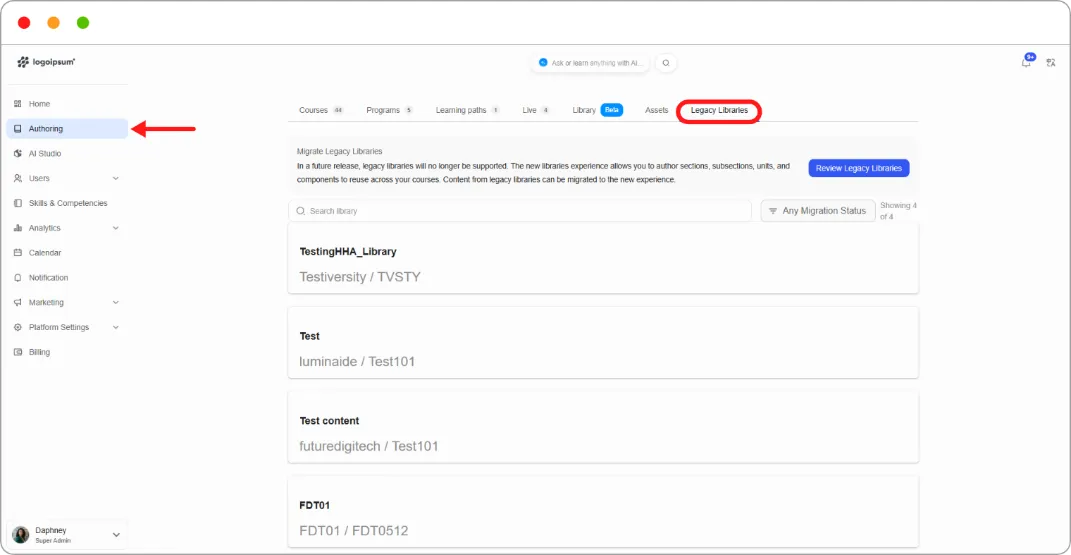Open Any Migration Status filter
This screenshot has width=1071, height=555.
coord(818,211)
